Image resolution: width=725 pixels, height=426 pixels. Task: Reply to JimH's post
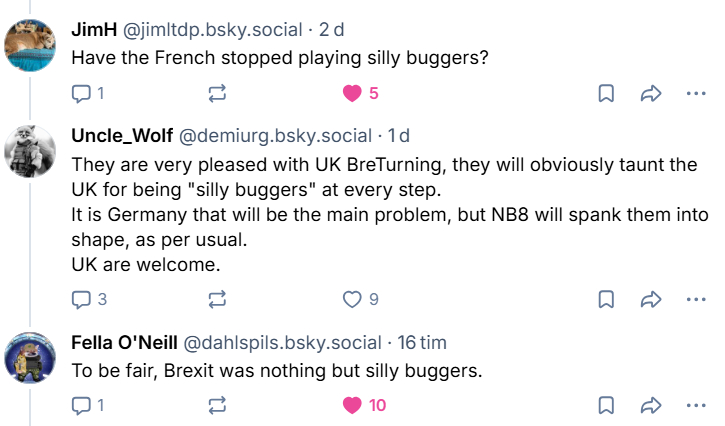82,94
